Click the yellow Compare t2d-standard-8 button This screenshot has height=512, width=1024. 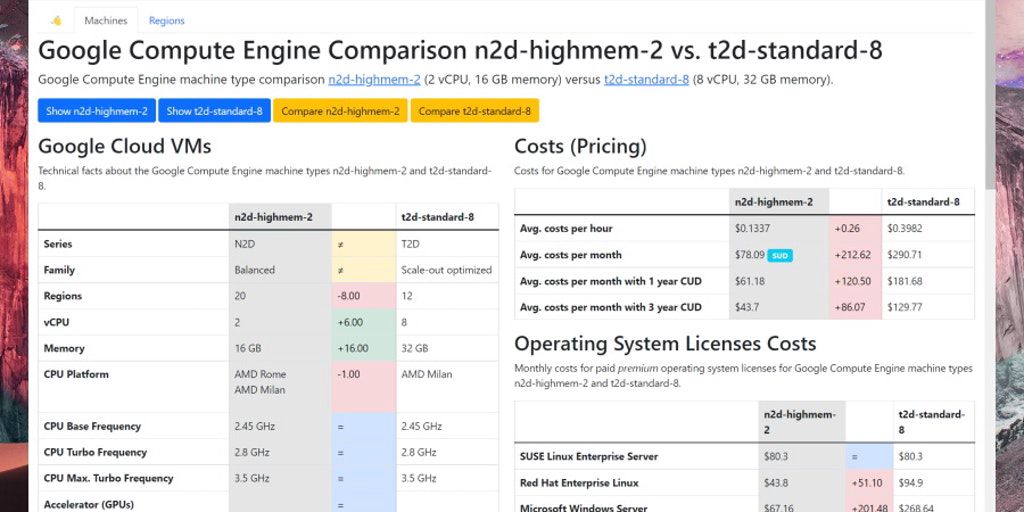[x=474, y=111]
